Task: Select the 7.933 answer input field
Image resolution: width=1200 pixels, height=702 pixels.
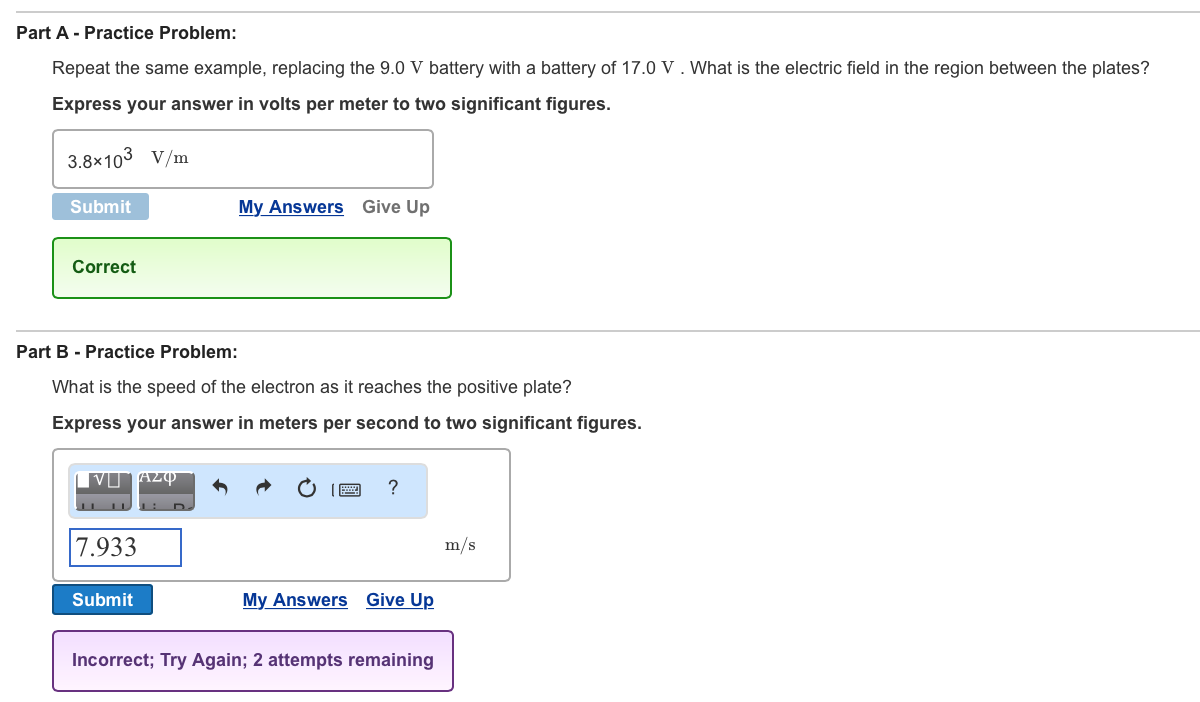Action: (x=124, y=547)
